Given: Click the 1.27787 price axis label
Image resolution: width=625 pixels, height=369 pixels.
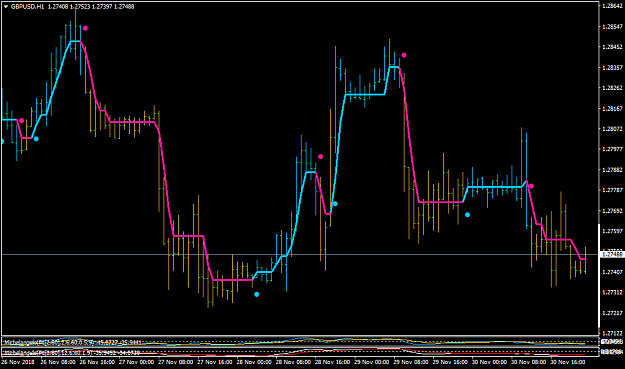Looking at the screenshot, I should click(612, 190).
